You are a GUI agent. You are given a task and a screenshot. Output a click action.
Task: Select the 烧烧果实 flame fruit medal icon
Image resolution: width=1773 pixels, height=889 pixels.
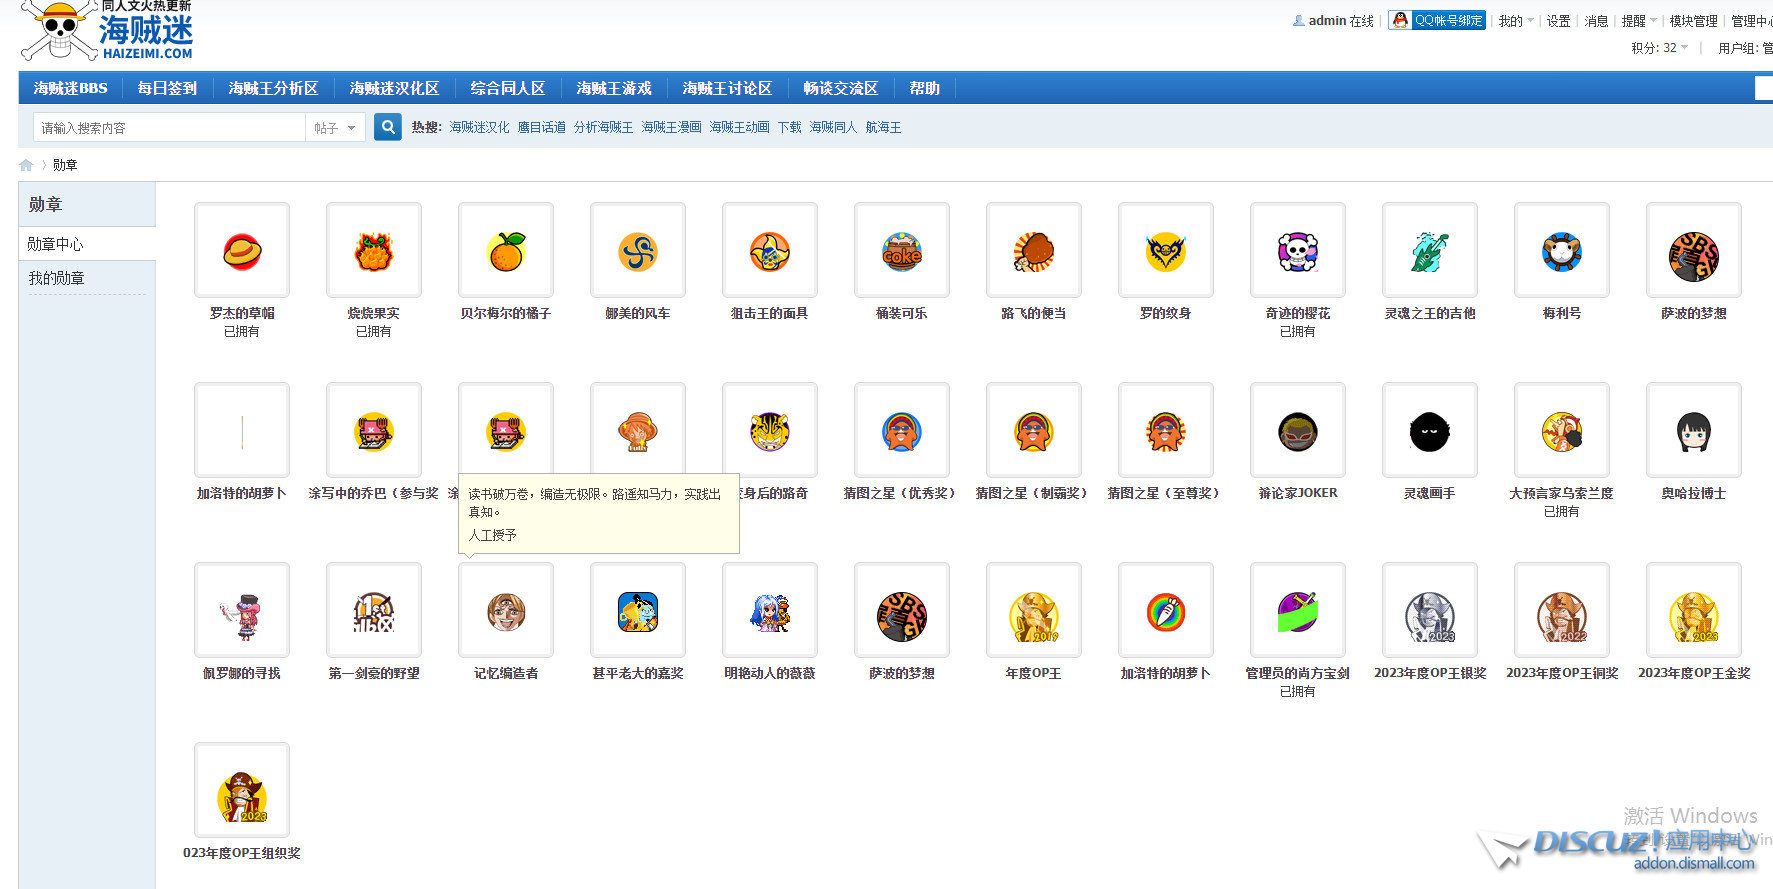(x=374, y=251)
